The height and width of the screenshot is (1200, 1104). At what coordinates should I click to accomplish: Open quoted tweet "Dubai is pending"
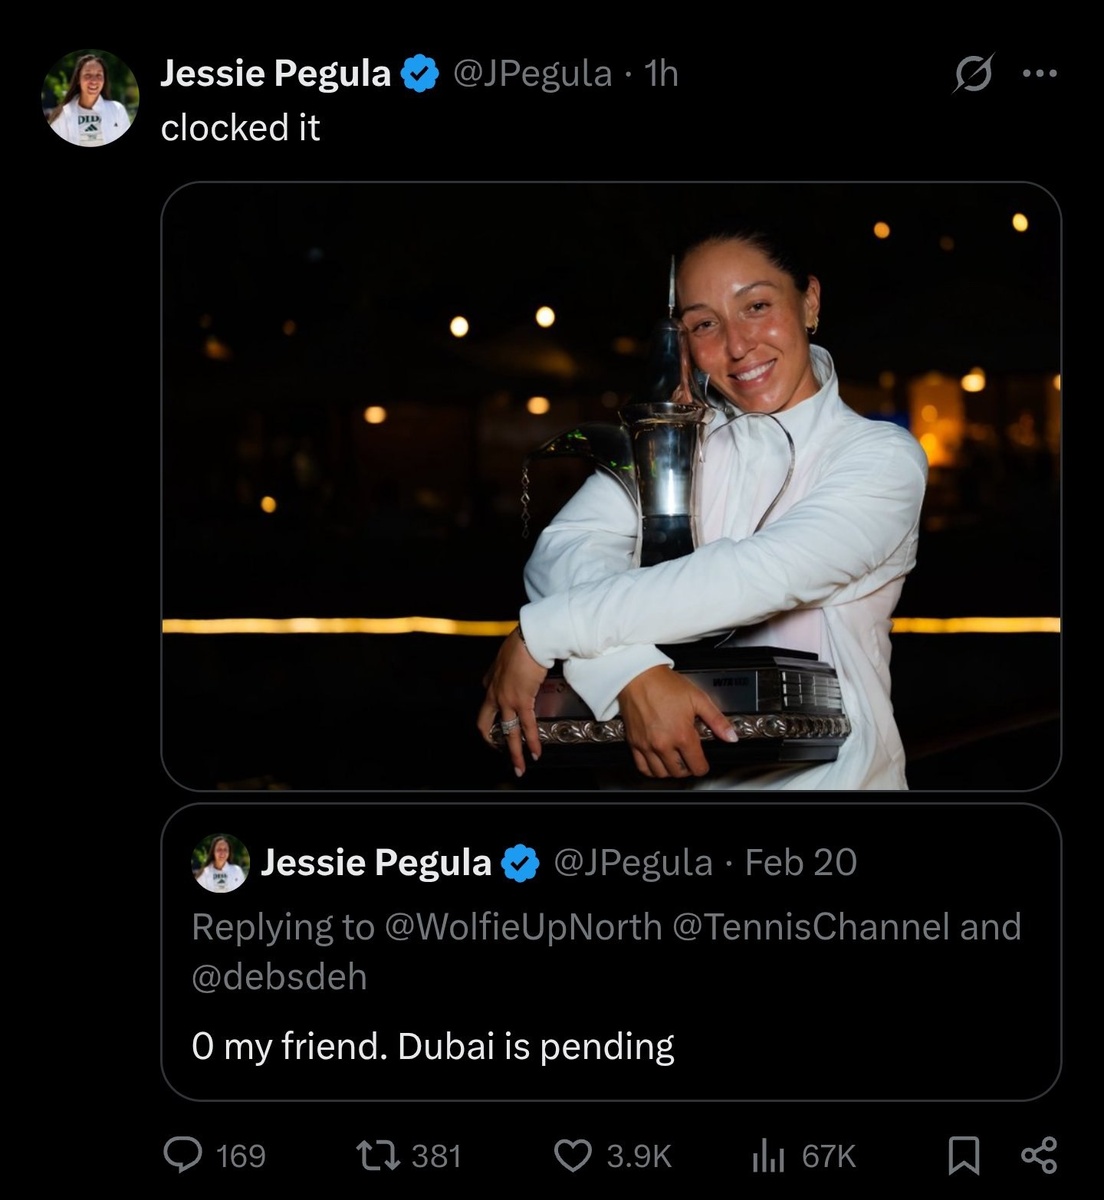click(432, 1046)
